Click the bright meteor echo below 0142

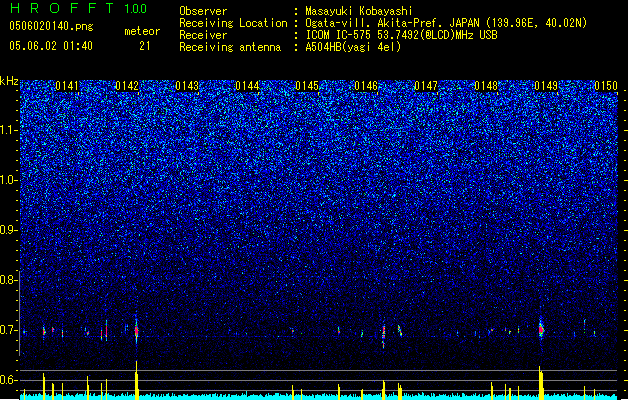[x=136, y=331]
